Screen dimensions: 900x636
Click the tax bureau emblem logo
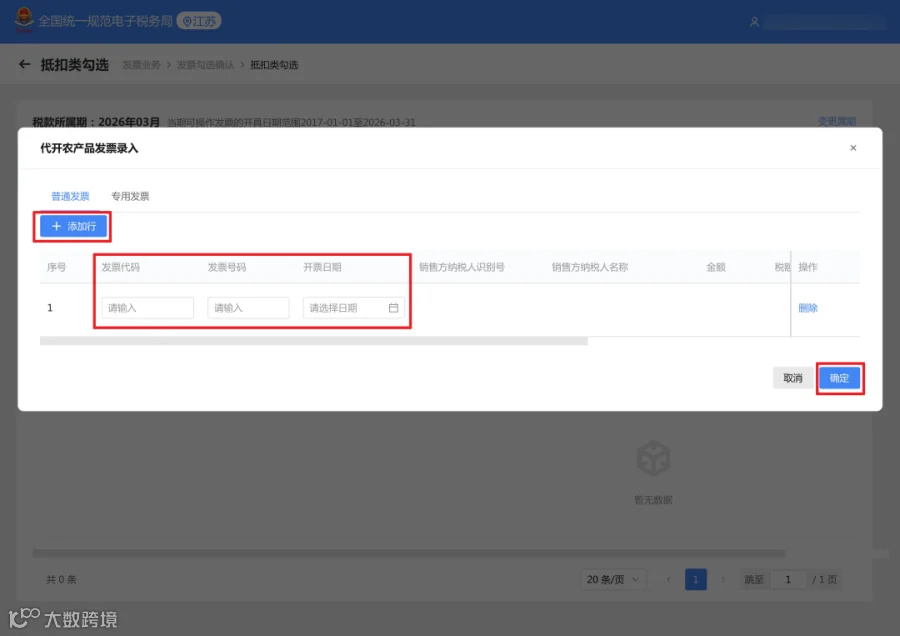[24, 20]
